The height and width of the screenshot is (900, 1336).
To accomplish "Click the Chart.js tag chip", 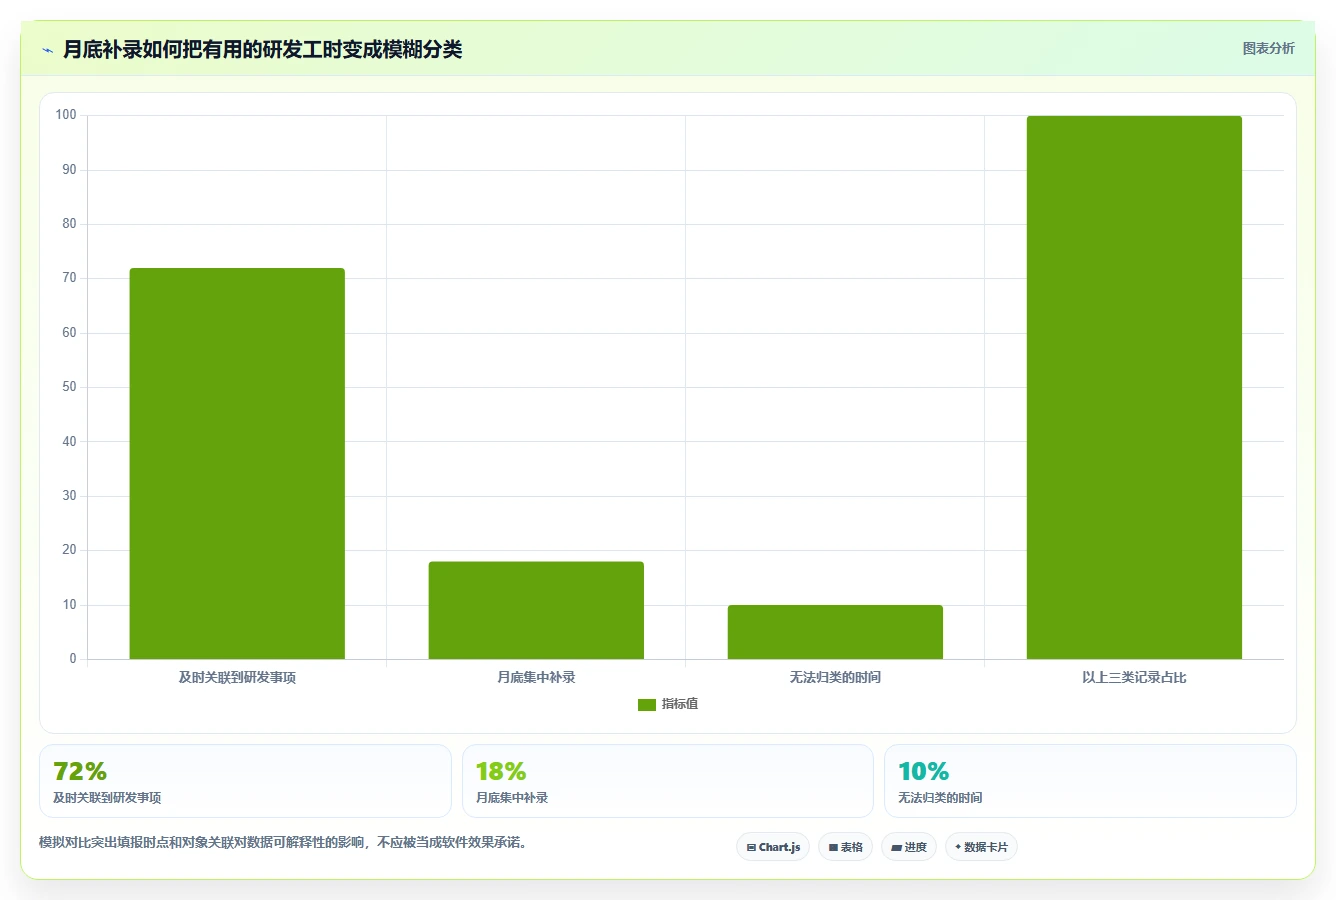I will [x=773, y=847].
